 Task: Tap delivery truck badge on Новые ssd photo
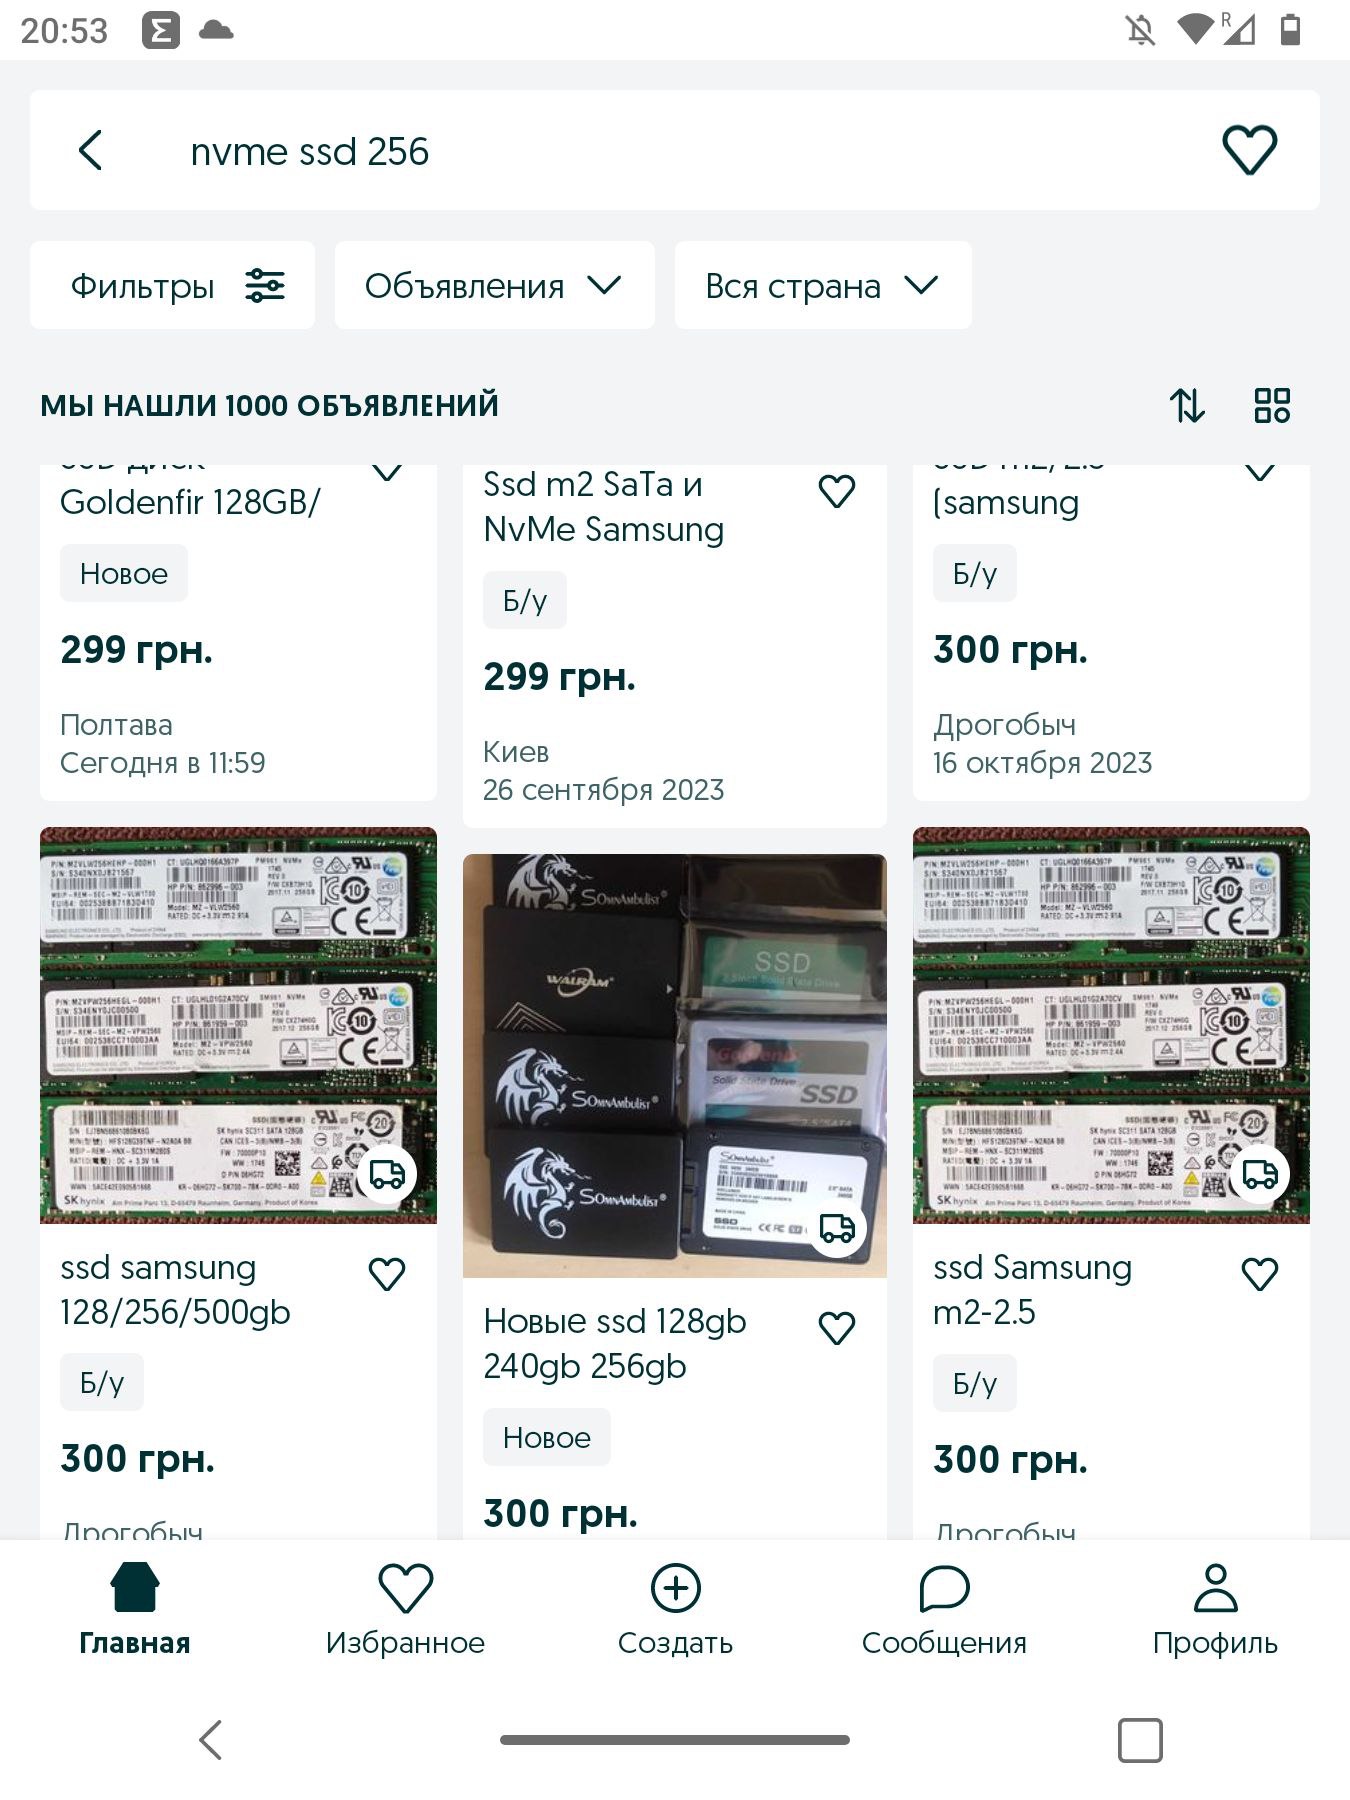[836, 1227]
